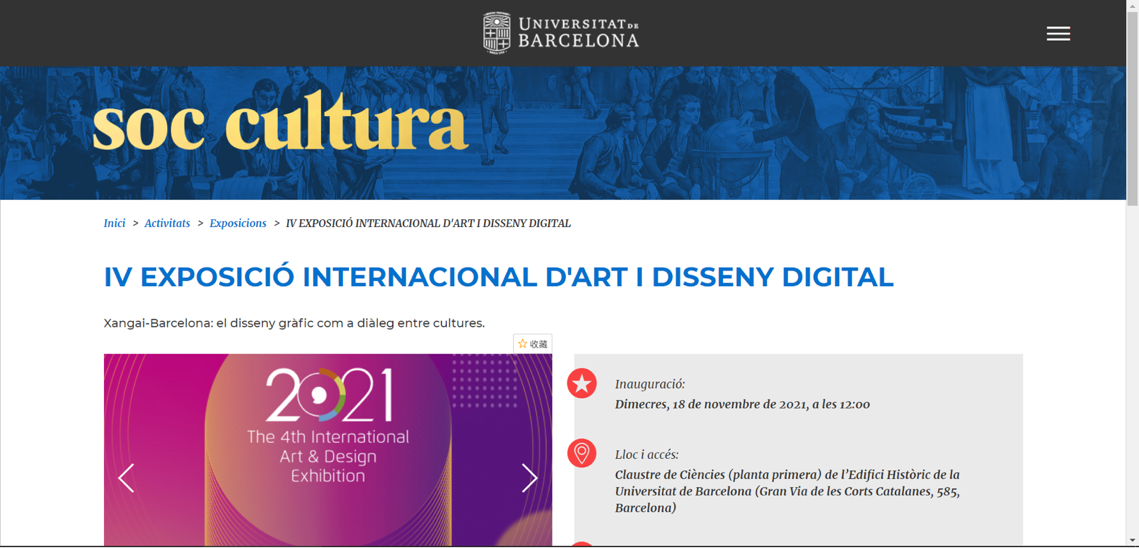The height and width of the screenshot is (548, 1139).
Task: Advance to the next carousel slide
Action: tap(529, 478)
